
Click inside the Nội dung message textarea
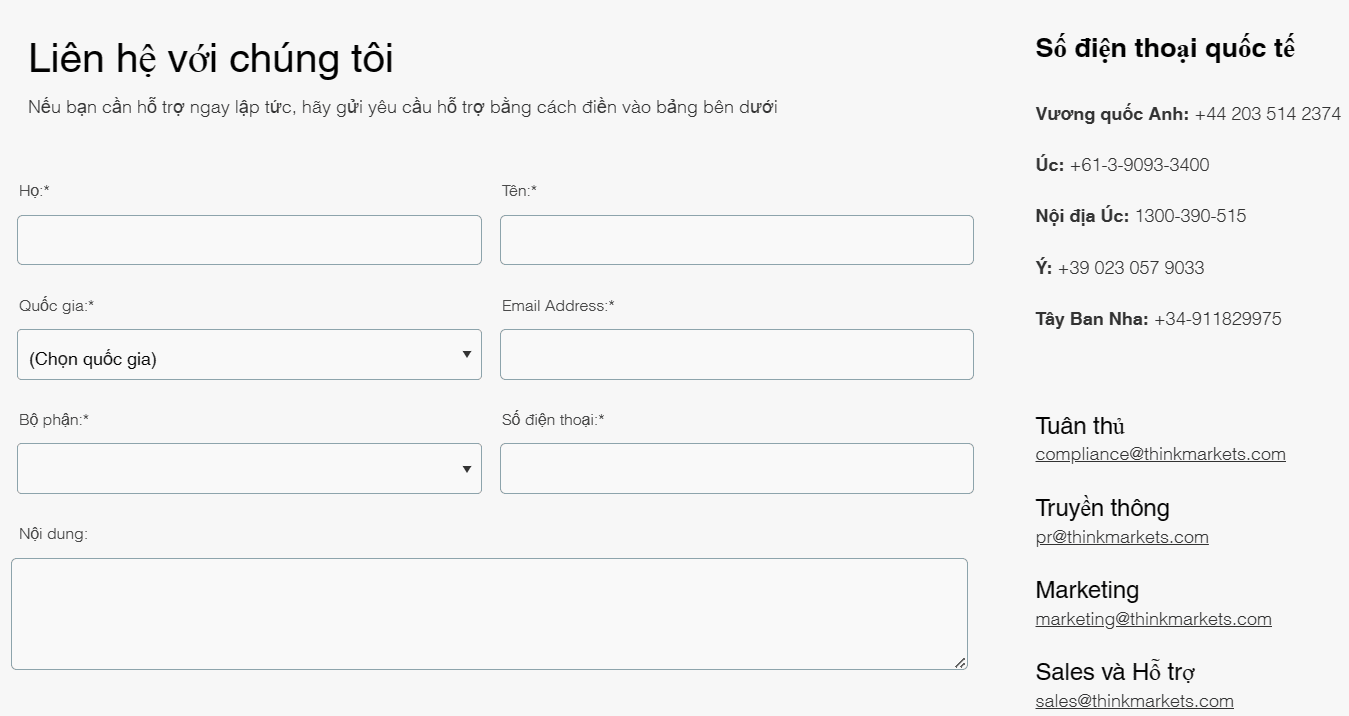pos(489,614)
